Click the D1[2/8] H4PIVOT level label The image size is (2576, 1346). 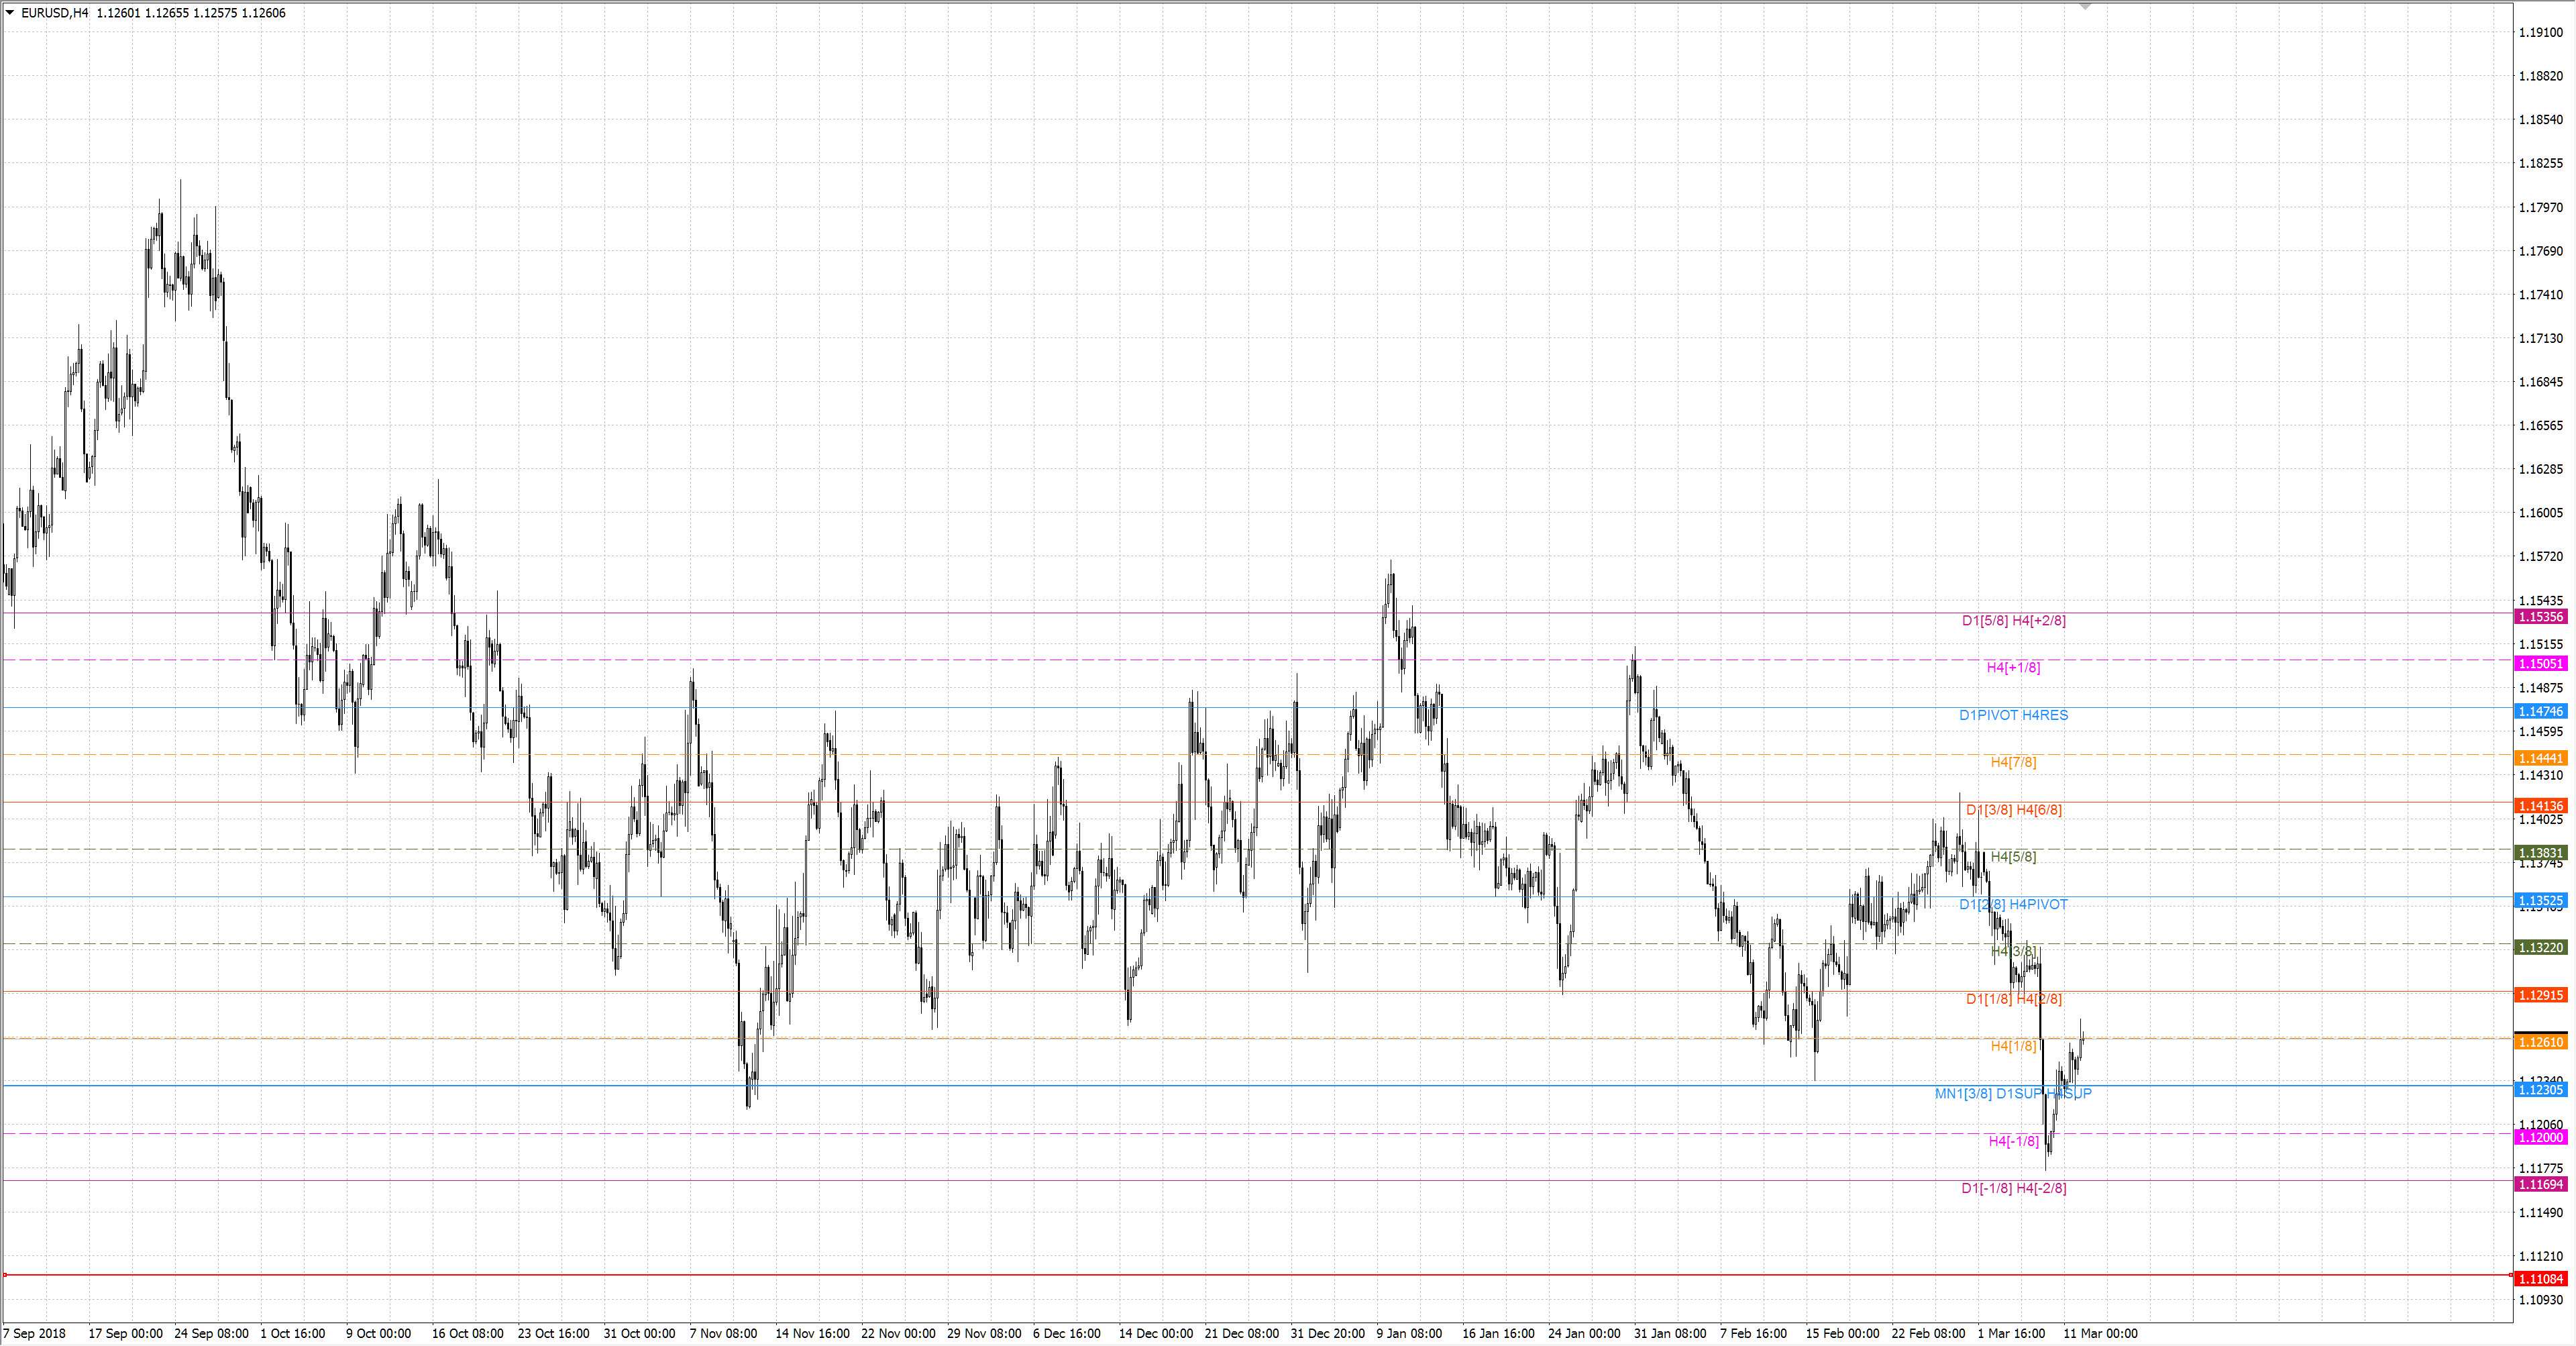[2013, 904]
